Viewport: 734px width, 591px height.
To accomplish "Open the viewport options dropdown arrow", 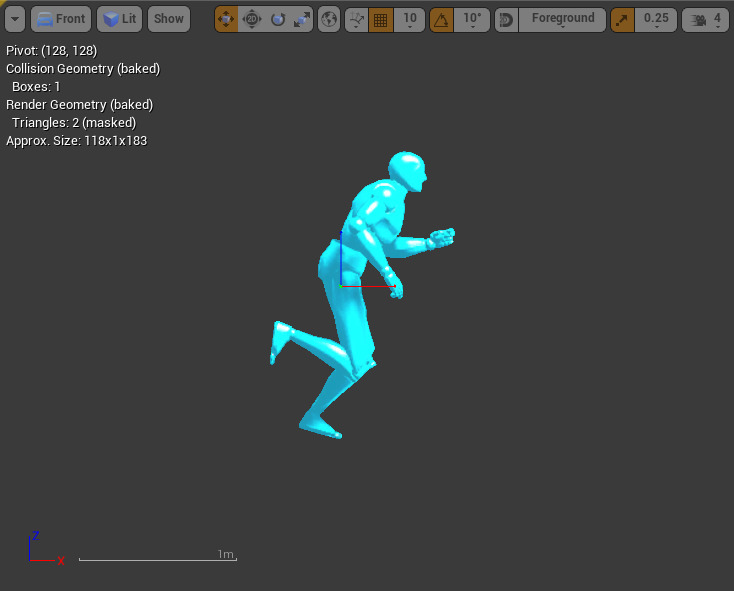I will tap(15, 19).
